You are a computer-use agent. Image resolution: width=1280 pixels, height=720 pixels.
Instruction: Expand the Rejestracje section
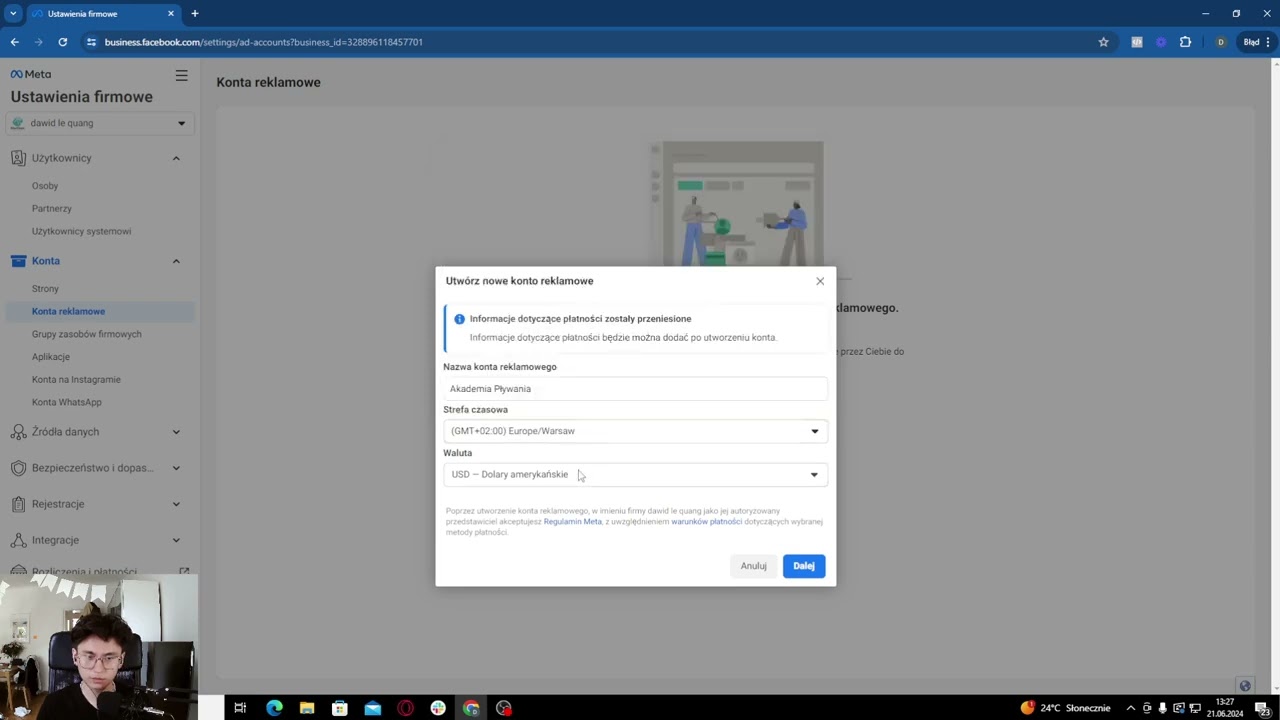pos(176,504)
